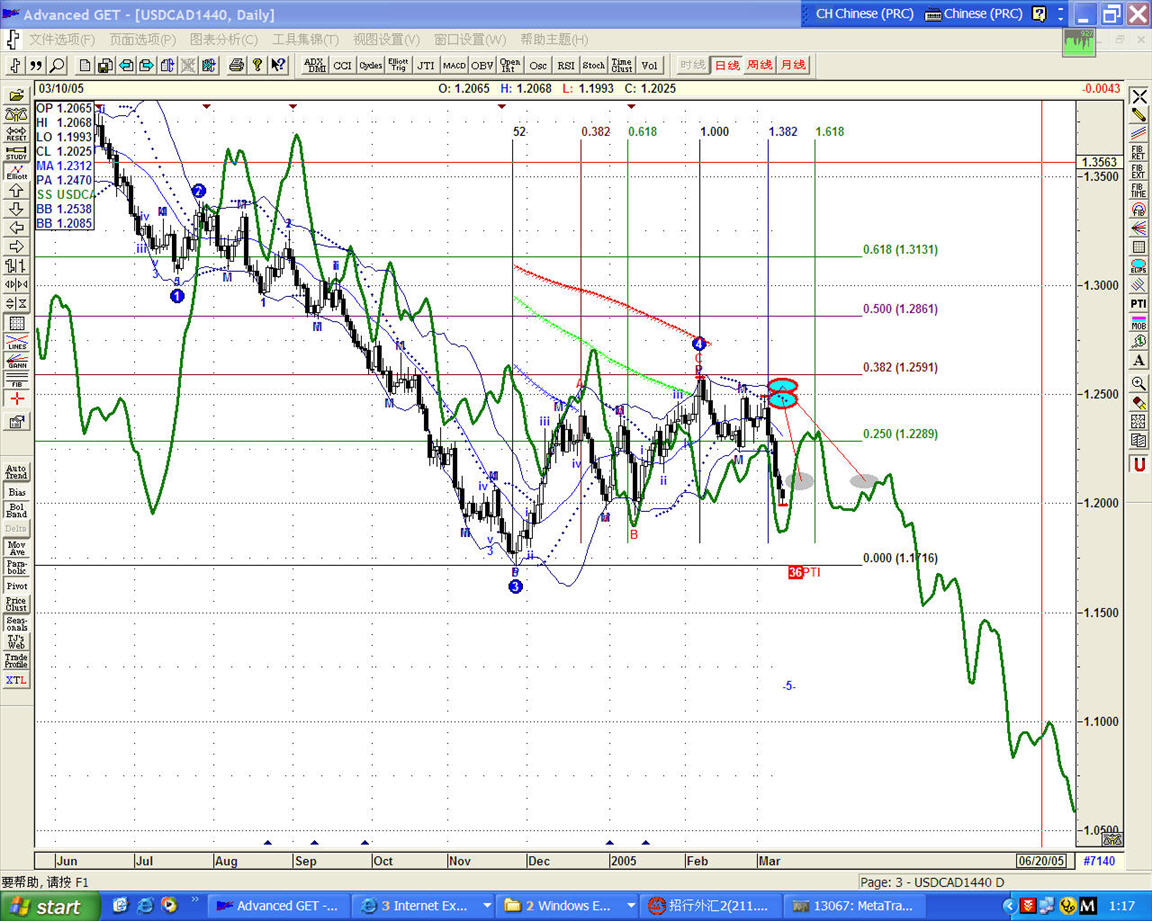
Task: Activate the PTI tool
Action: click(x=1138, y=303)
